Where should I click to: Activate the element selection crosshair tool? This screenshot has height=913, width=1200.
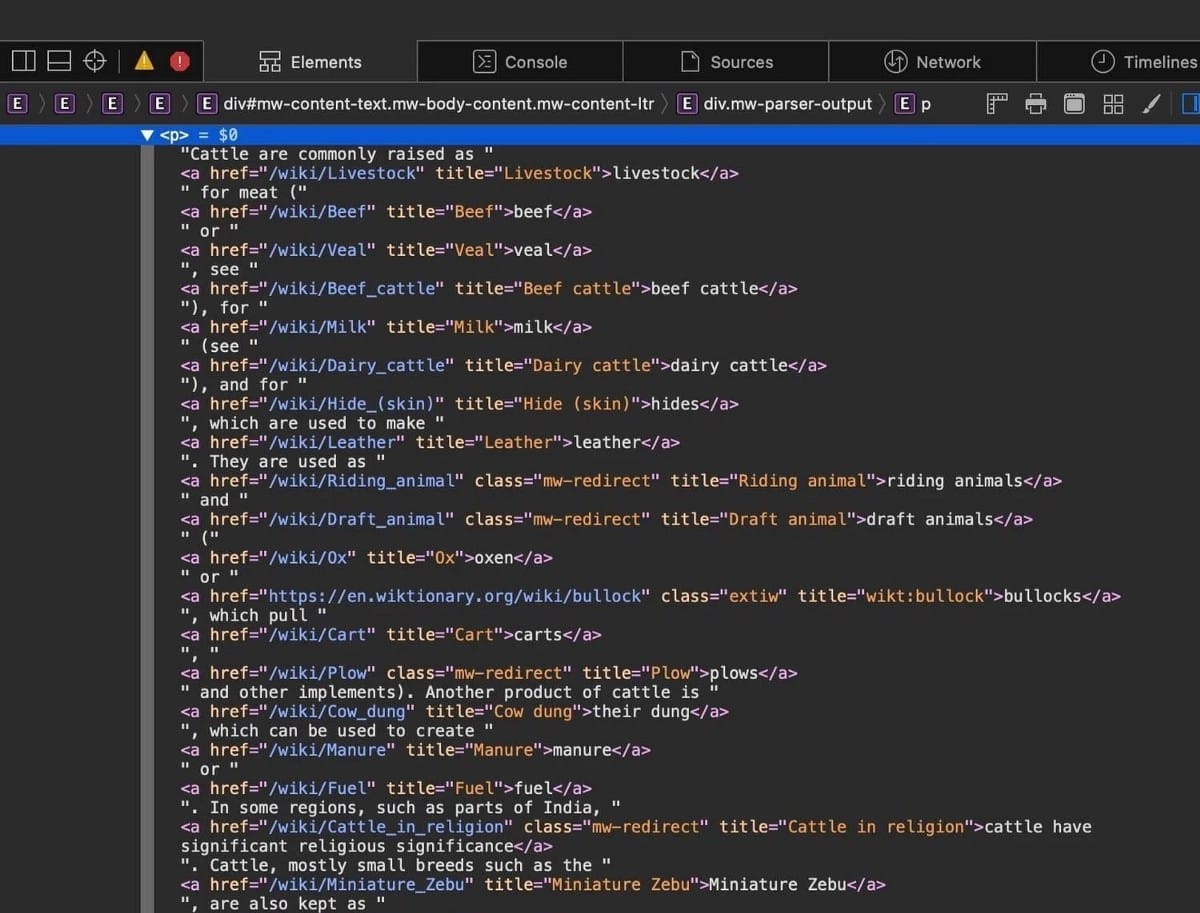point(94,60)
